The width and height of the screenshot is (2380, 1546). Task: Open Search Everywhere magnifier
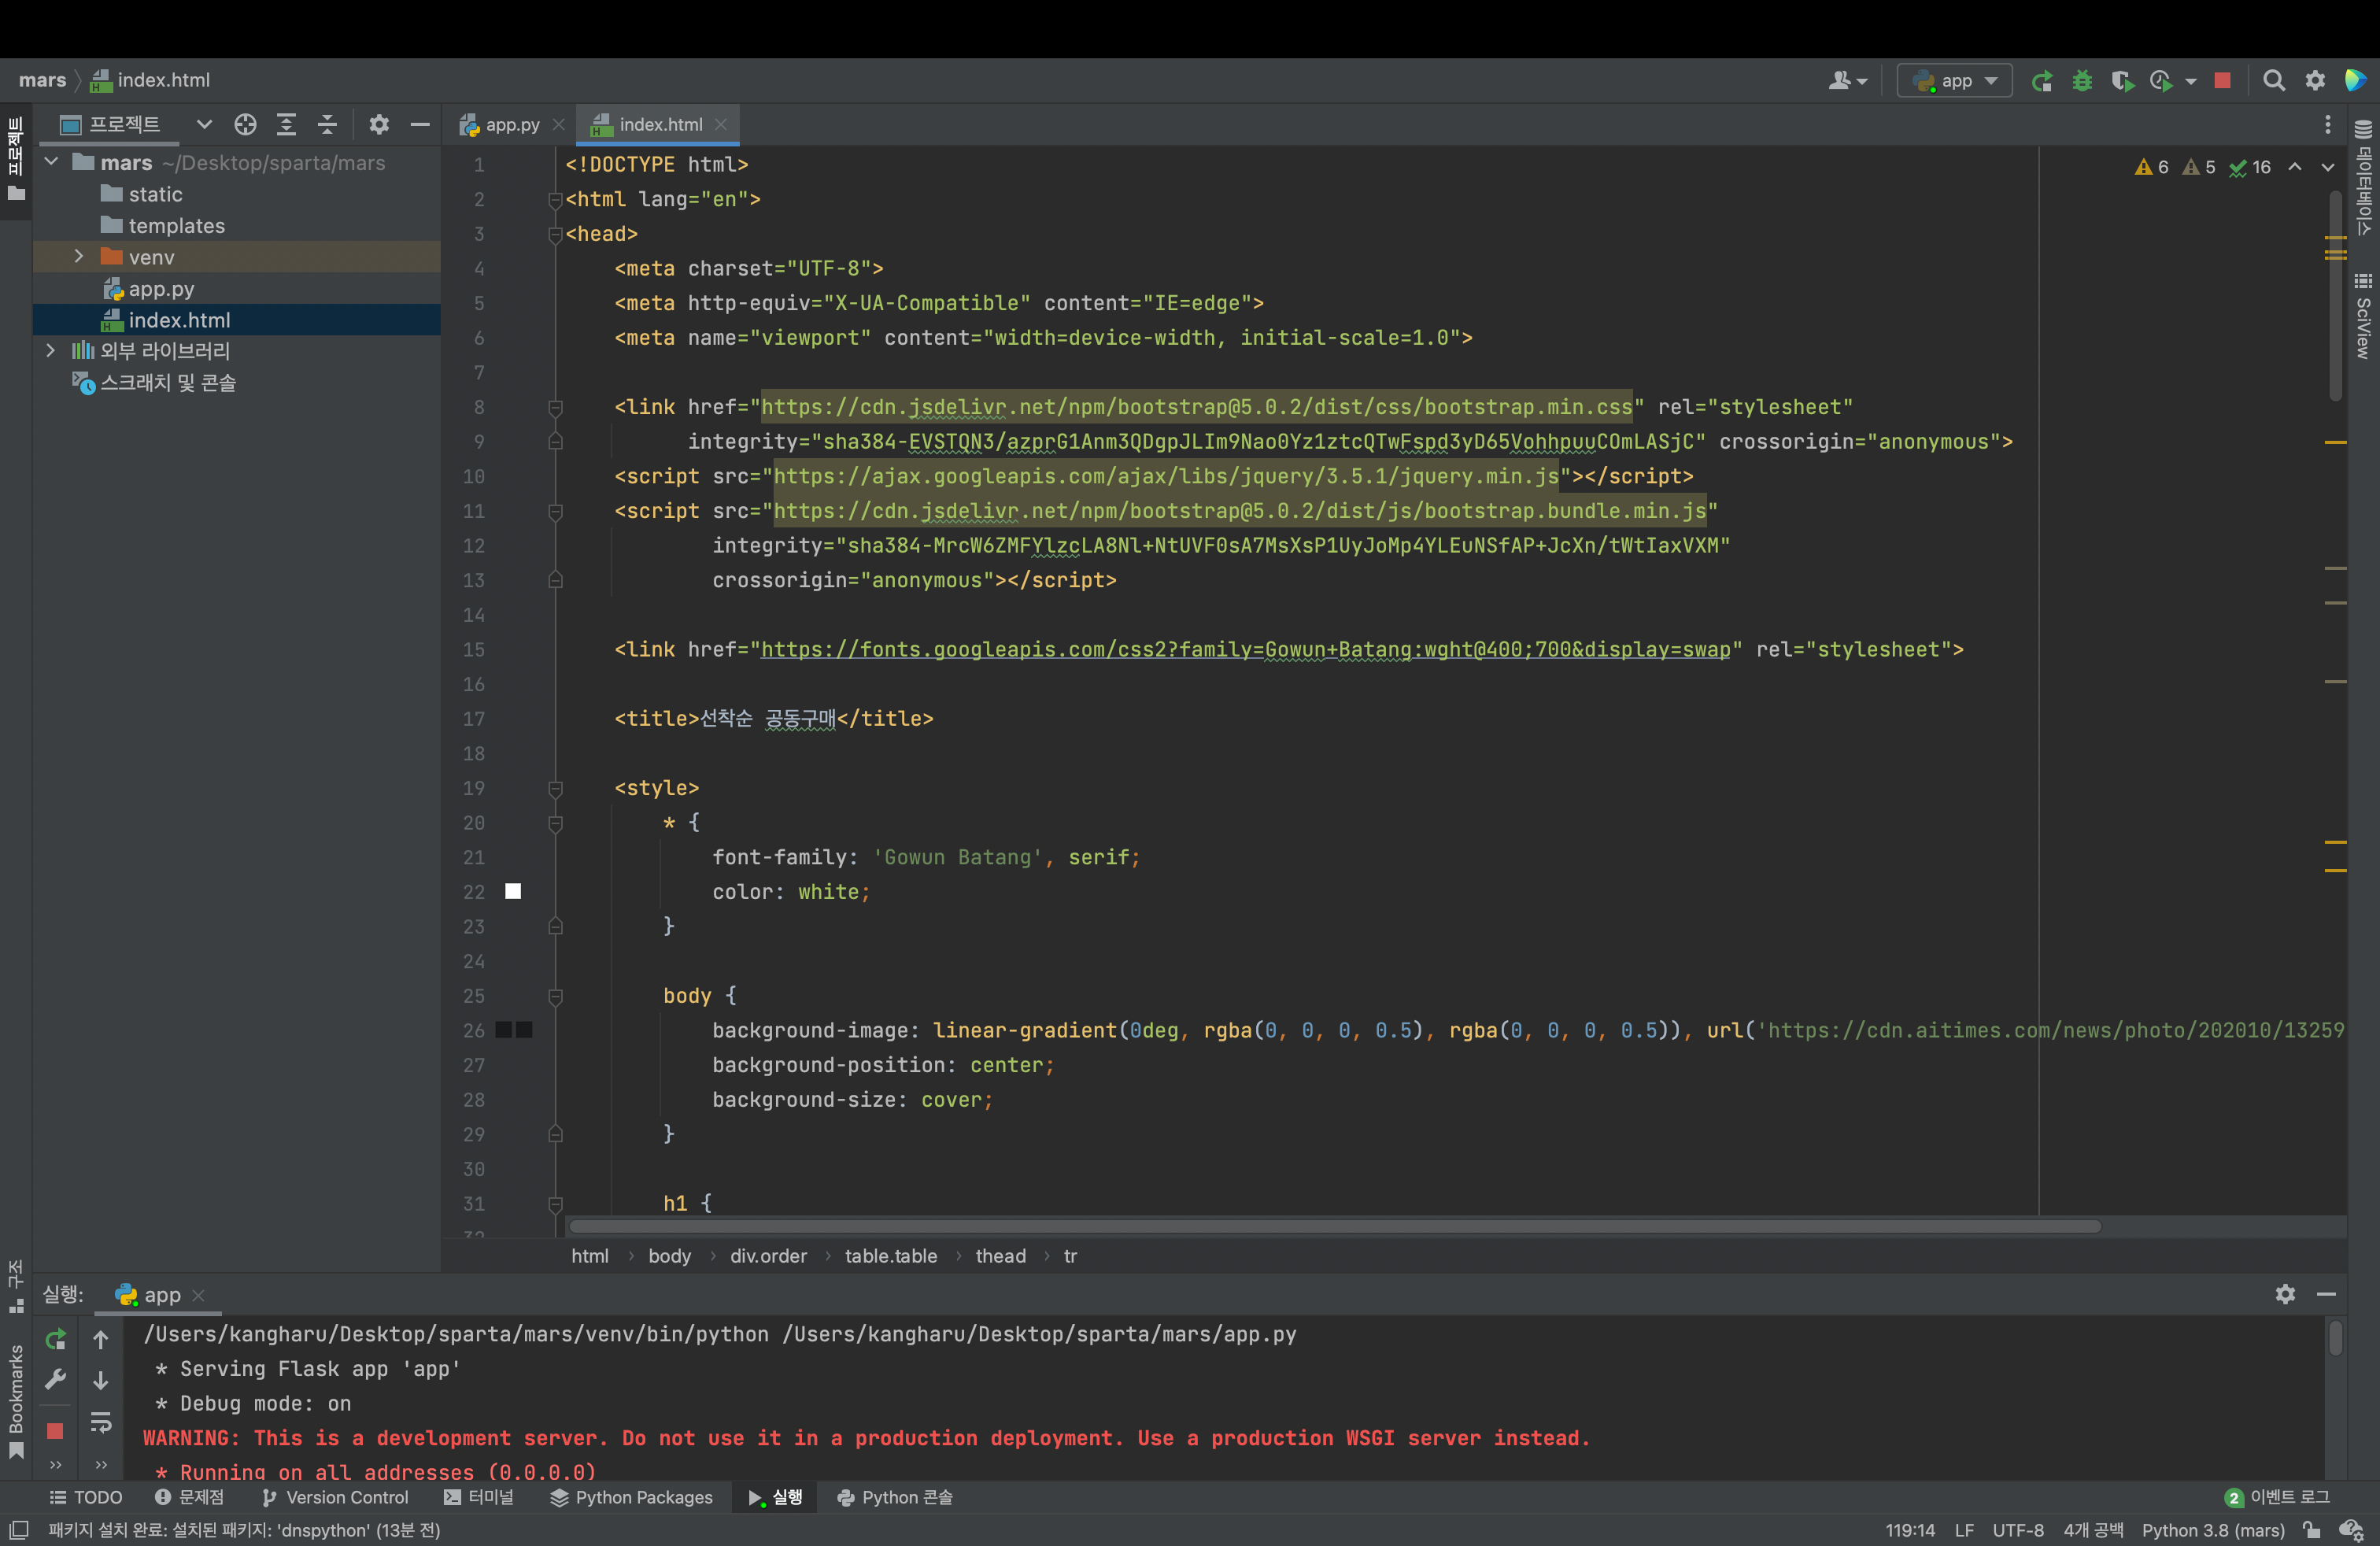2273,81
